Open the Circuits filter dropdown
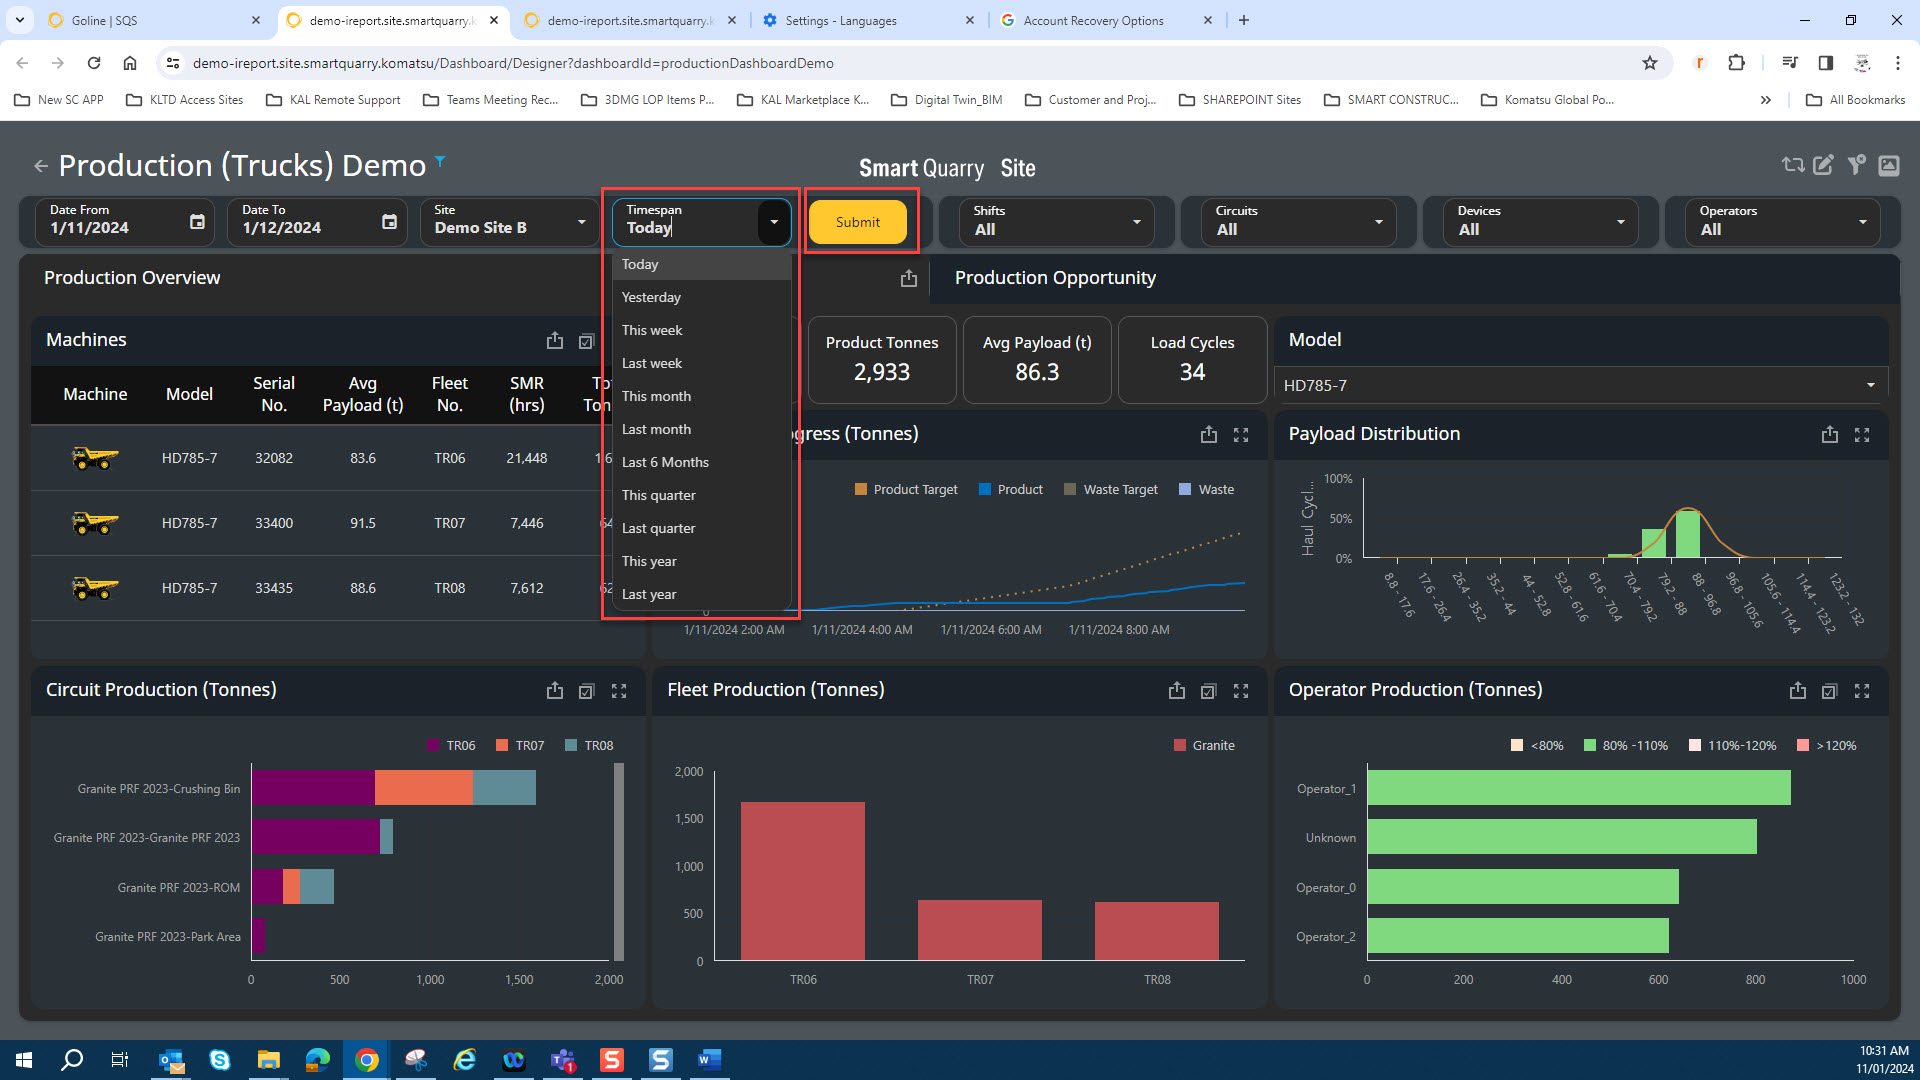 (1300, 222)
